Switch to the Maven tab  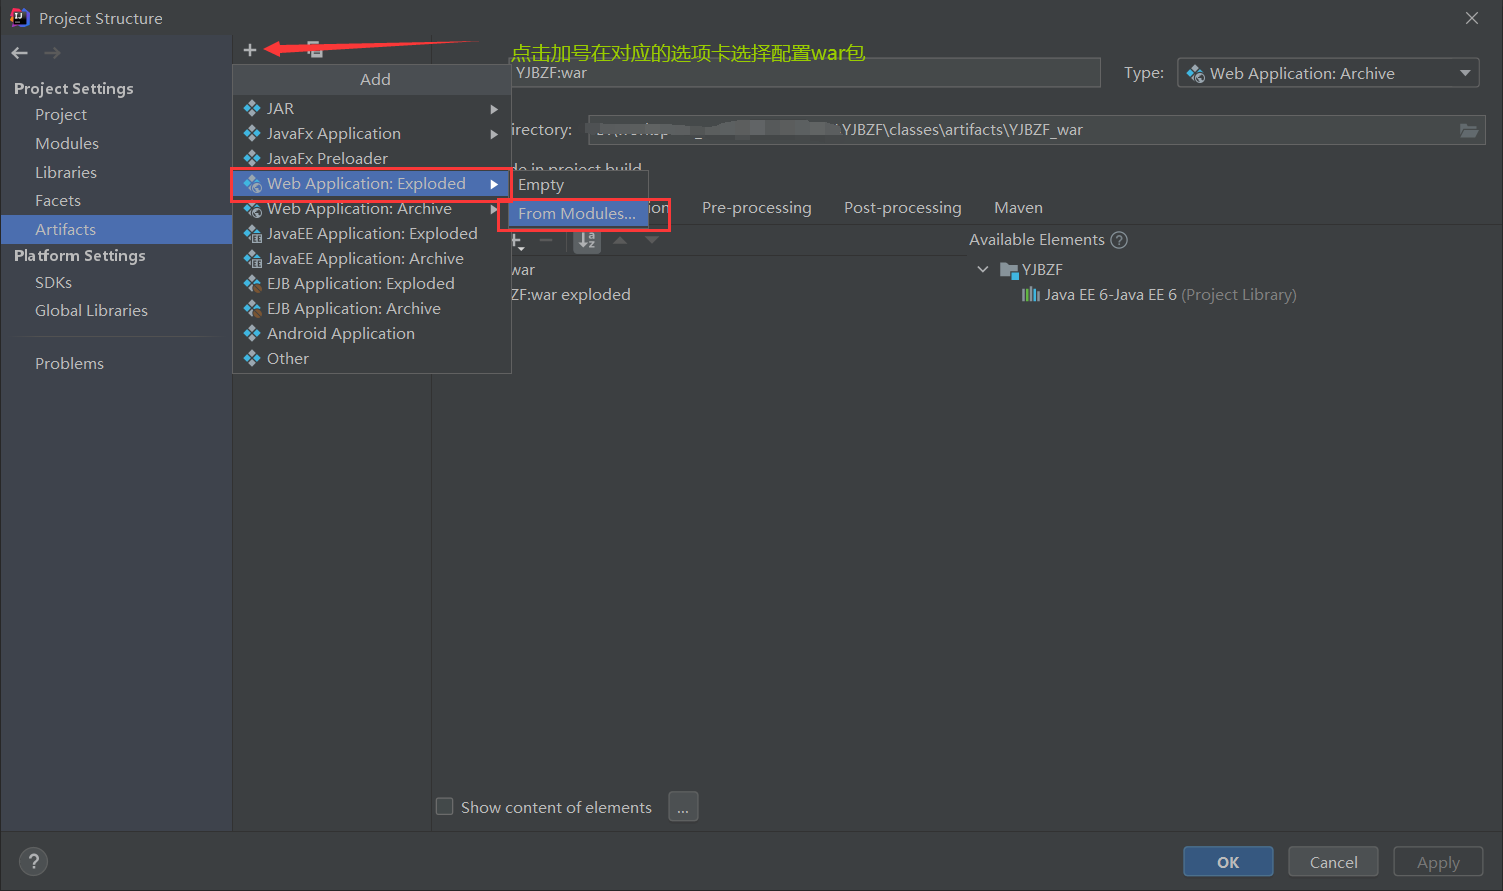pos(1018,208)
